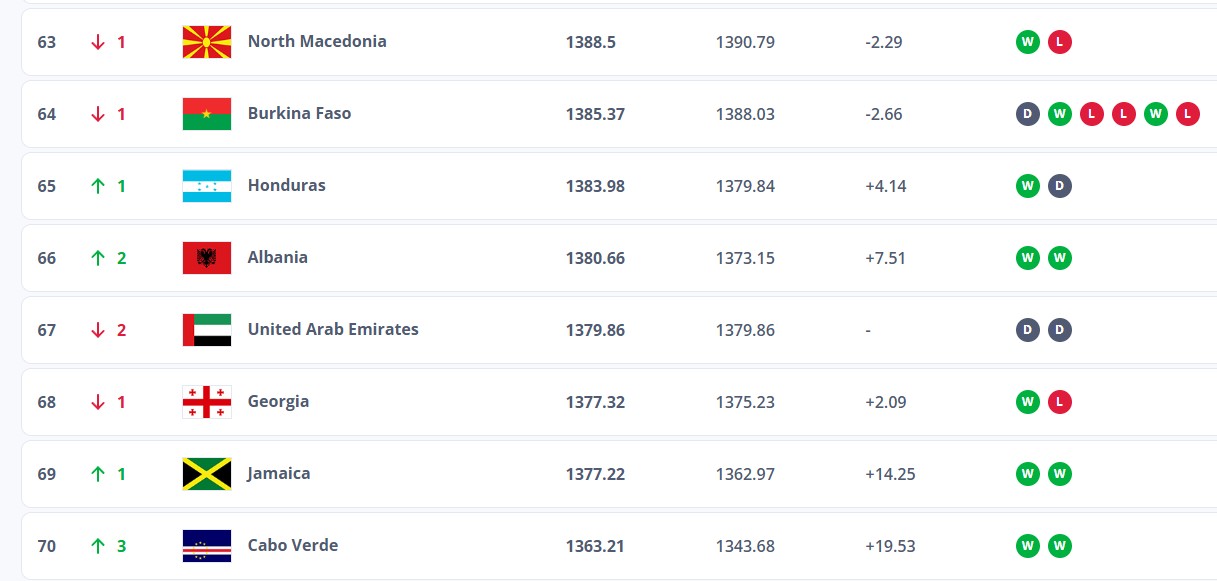Click the Honduras flag icon
1217x581 pixels.
click(207, 186)
